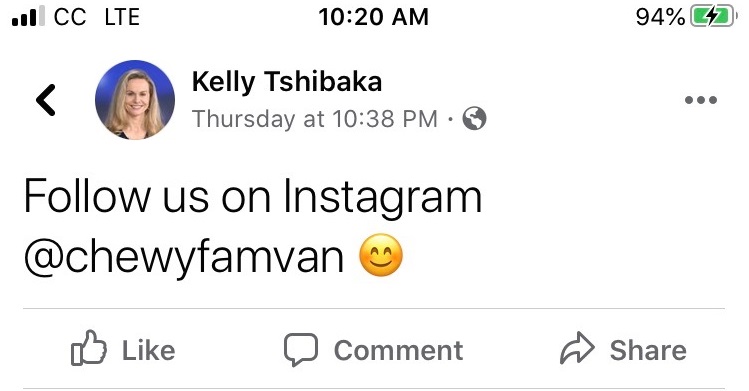The image size is (749, 391).
Task: Click the Comment speech bubble icon
Action: [301, 349]
